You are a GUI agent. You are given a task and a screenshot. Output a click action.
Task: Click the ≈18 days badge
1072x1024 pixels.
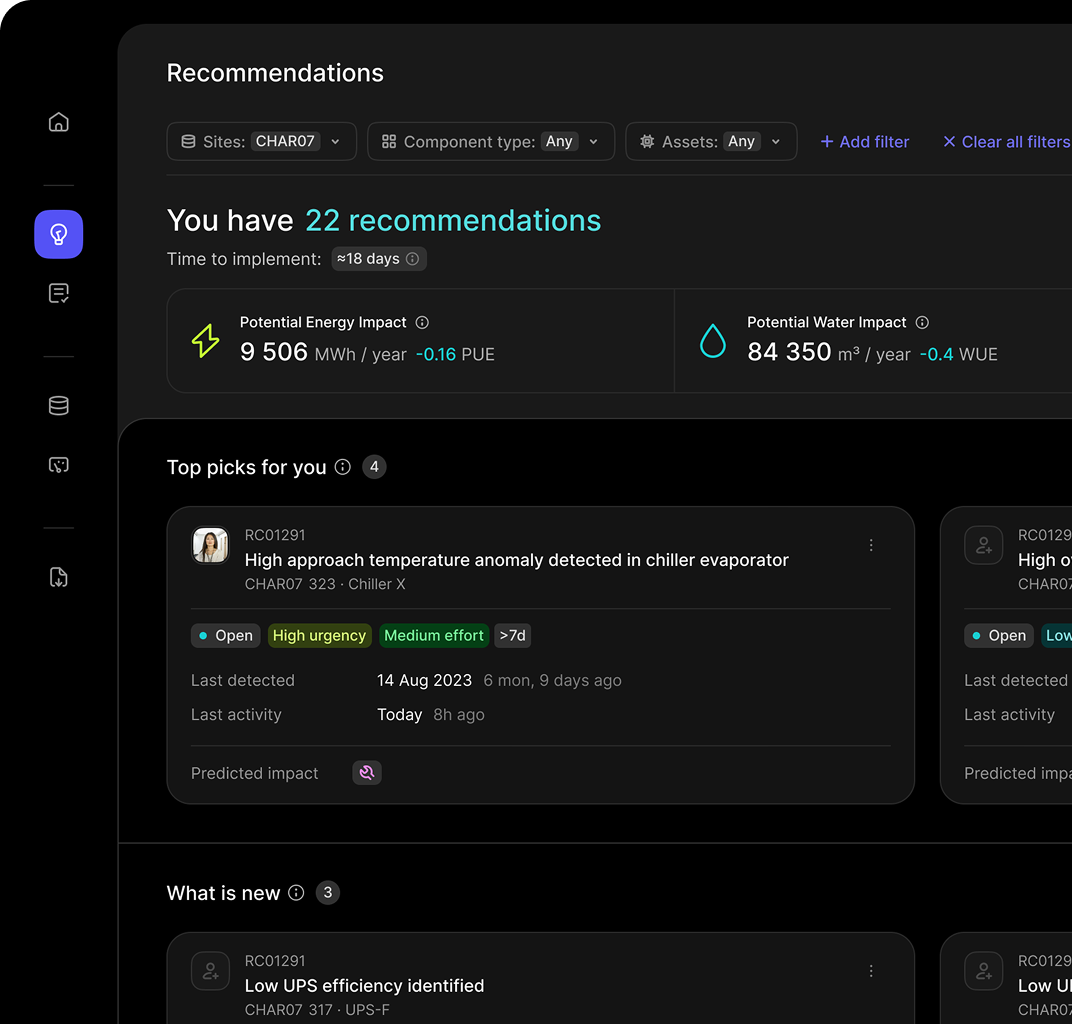pos(379,258)
